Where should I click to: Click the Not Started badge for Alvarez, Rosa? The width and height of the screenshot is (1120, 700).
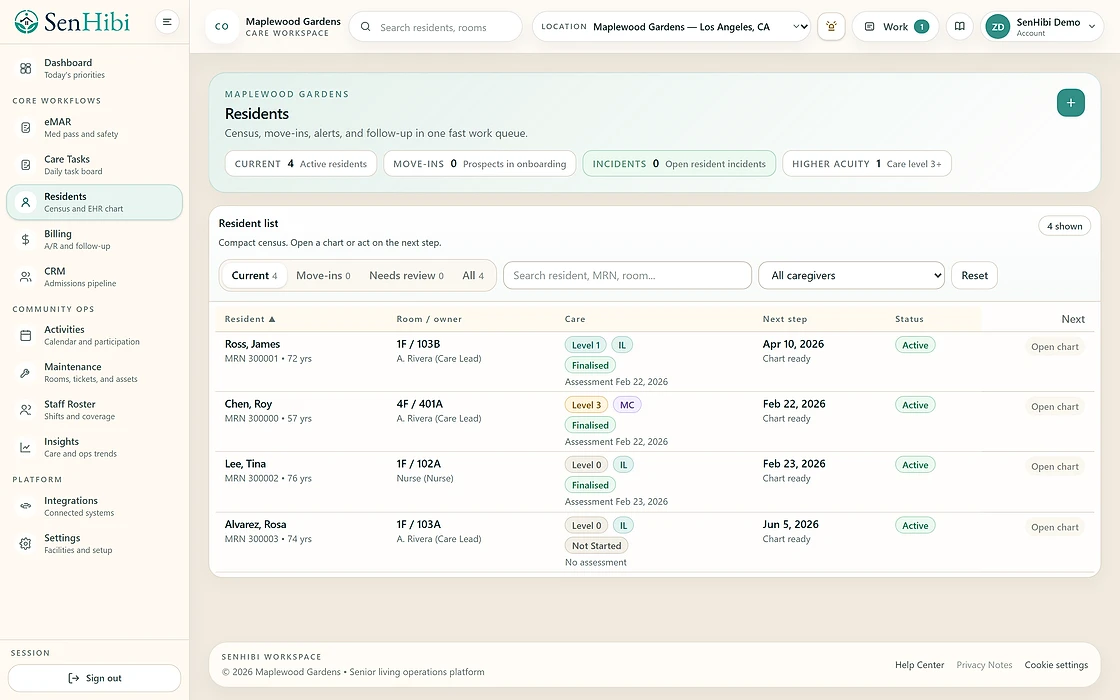click(596, 546)
